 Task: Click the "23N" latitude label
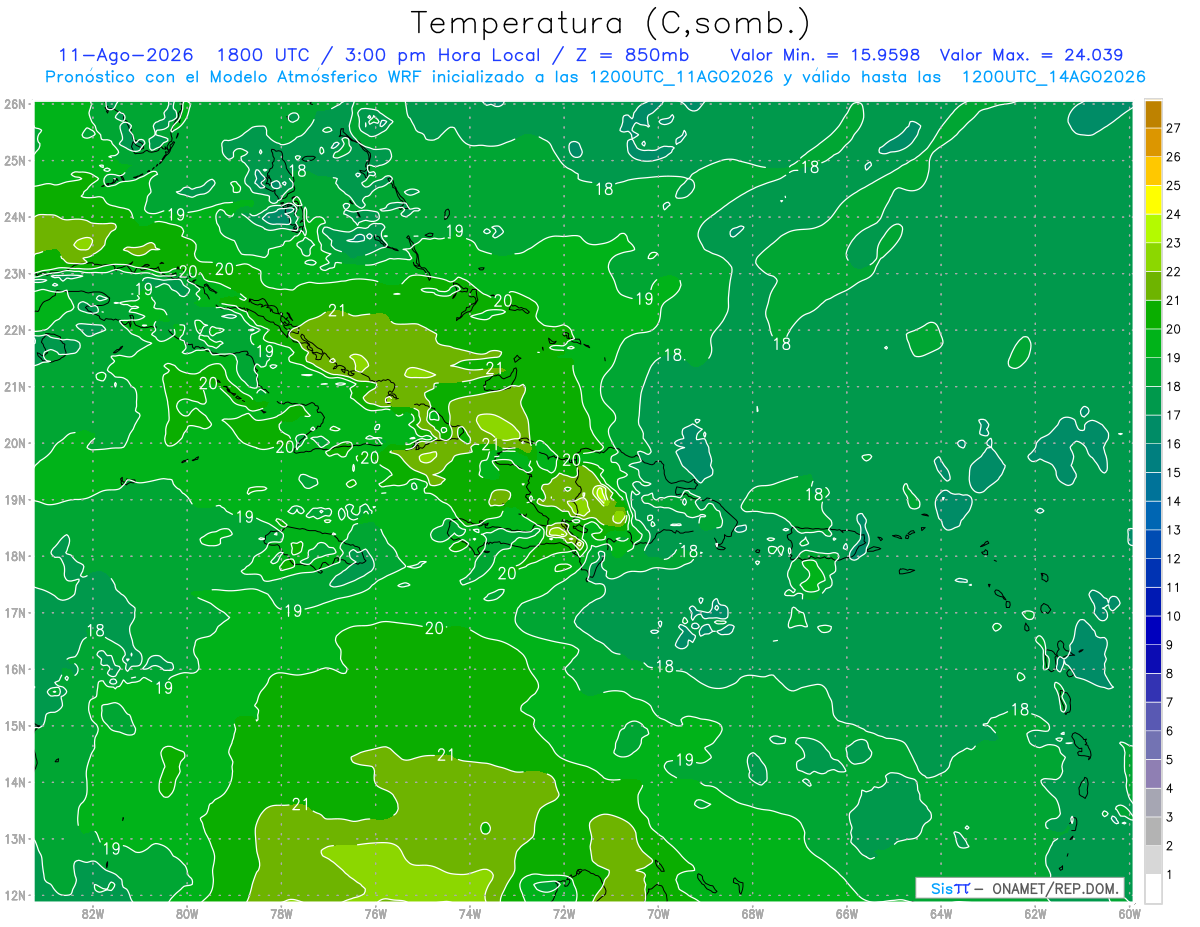(x=16, y=273)
